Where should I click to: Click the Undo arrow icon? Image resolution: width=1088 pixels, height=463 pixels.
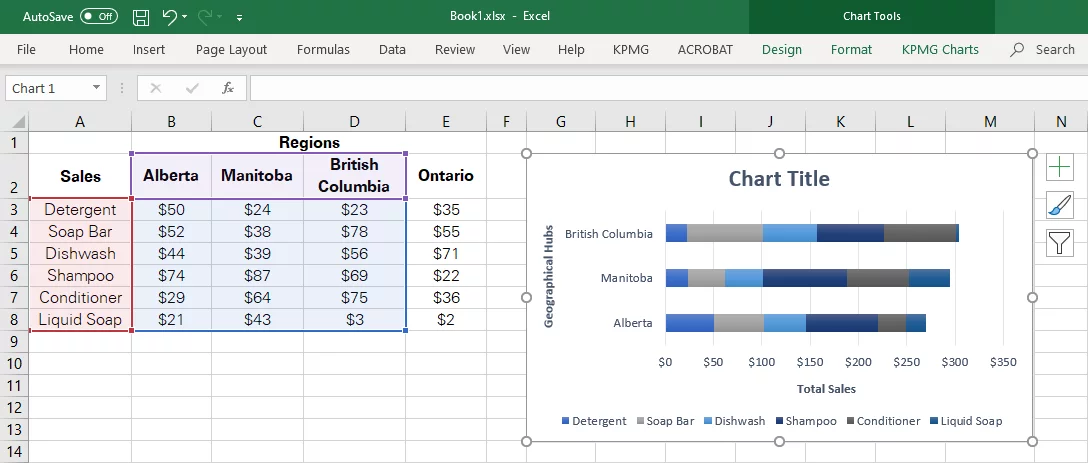[x=170, y=17]
